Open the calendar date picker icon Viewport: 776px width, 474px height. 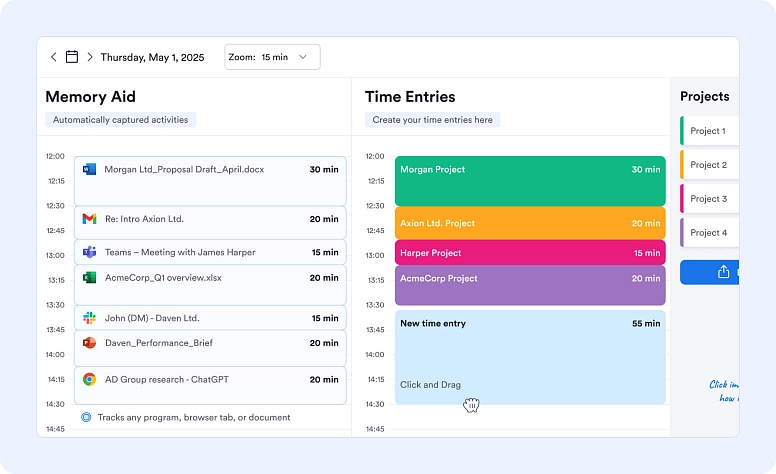pyautogui.click(x=72, y=57)
